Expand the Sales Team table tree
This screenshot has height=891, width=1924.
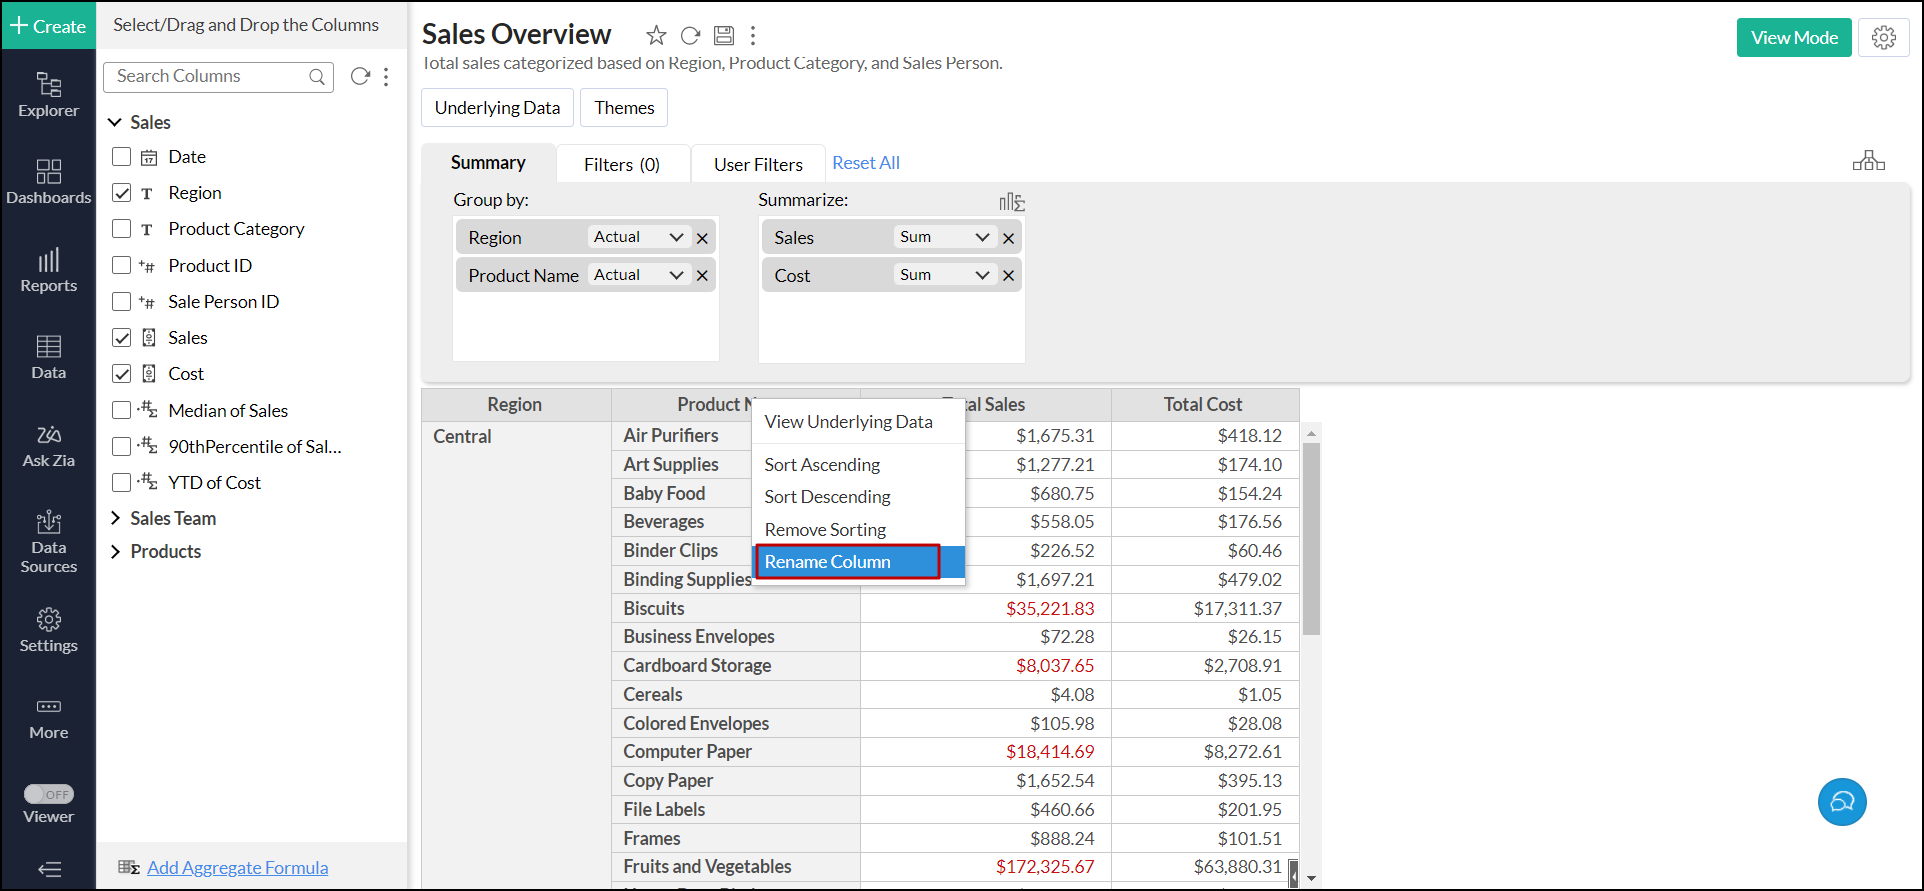[115, 518]
